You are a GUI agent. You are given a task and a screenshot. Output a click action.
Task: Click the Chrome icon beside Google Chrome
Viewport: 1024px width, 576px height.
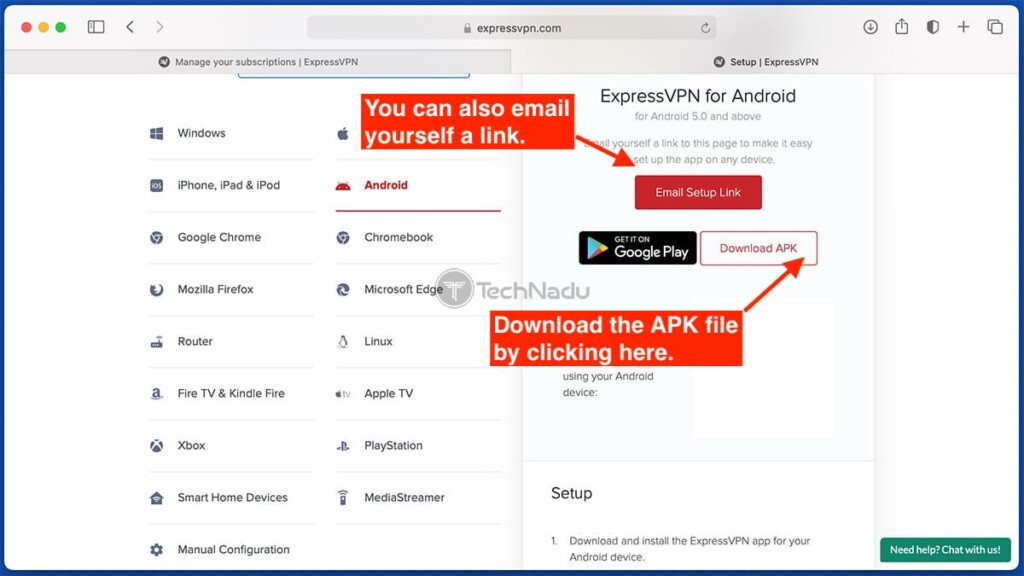pos(157,238)
